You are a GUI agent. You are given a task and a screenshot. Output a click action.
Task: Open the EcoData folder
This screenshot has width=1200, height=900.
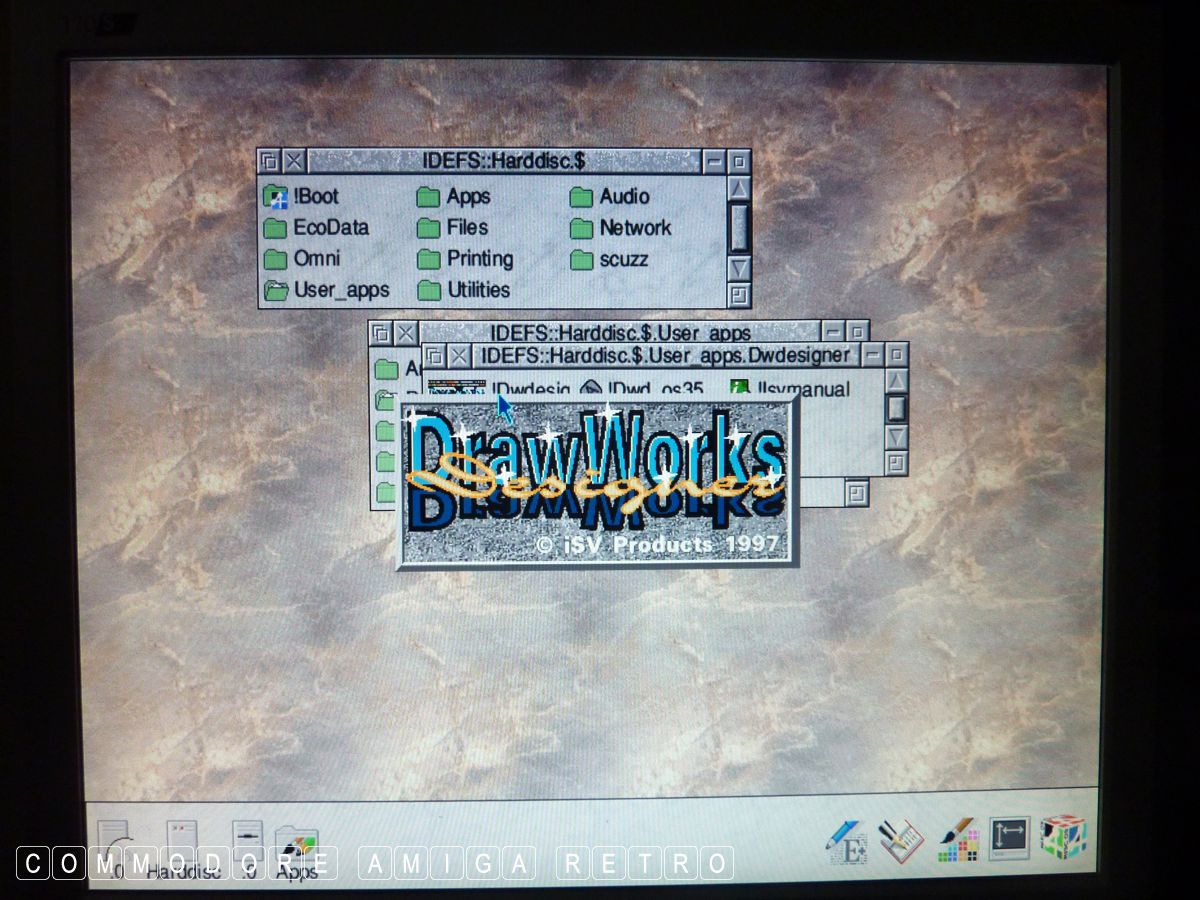276,228
